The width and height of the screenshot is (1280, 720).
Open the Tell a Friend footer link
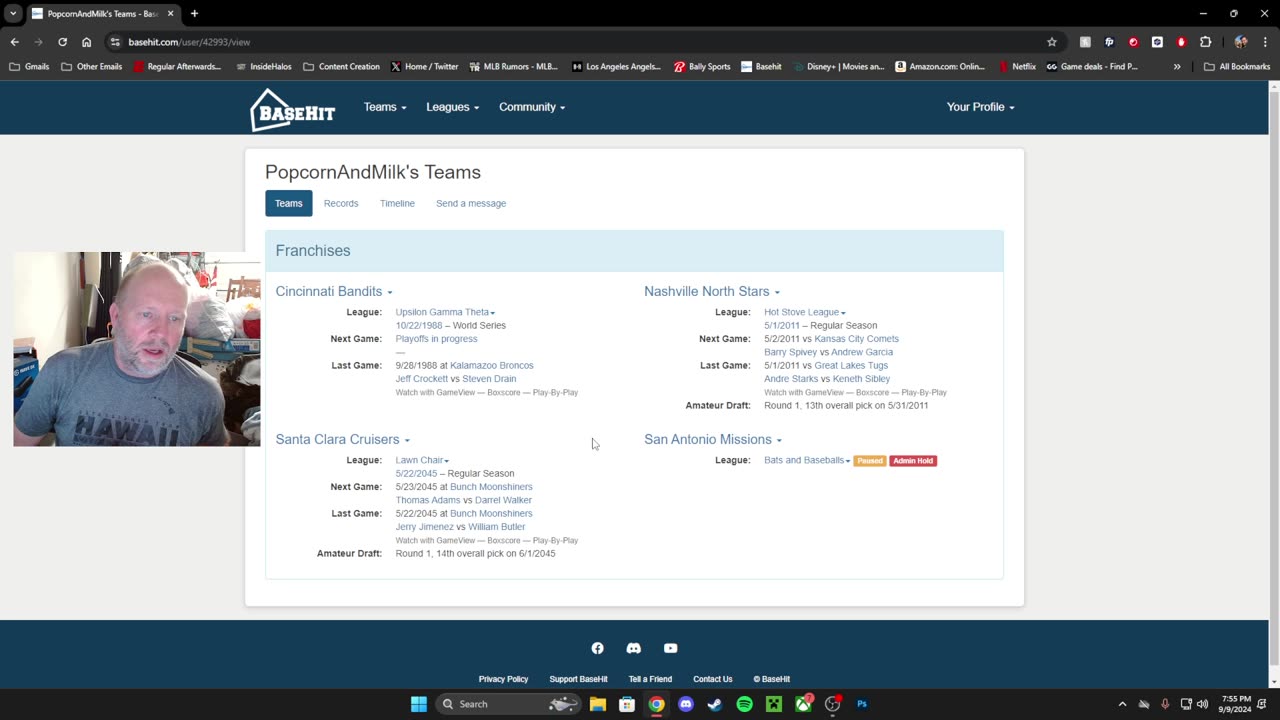pos(650,679)
